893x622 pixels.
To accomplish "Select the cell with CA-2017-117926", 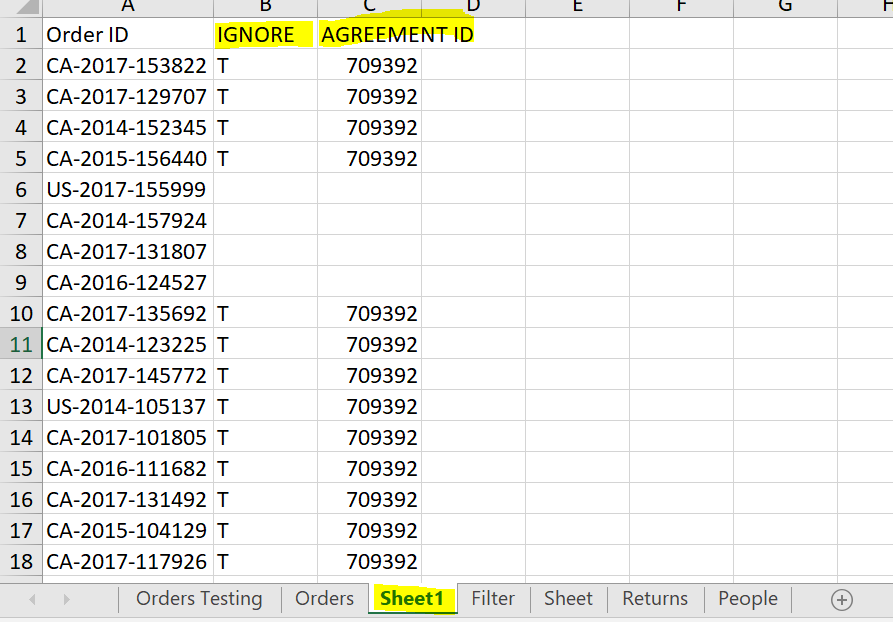I will coord(127,562).
